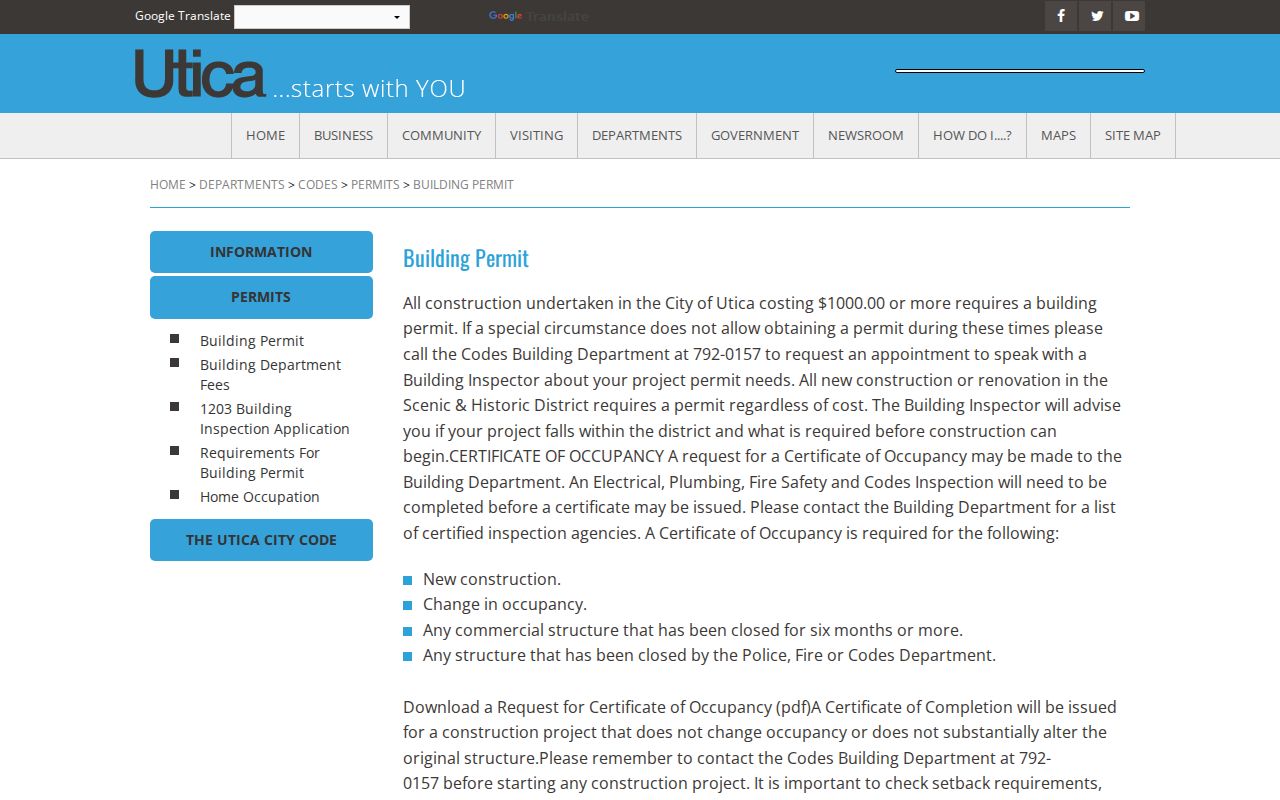This screenshot has height=800, width=1280.
Task: Open the GOVERNMENT menu
Action: pos(755,136)
